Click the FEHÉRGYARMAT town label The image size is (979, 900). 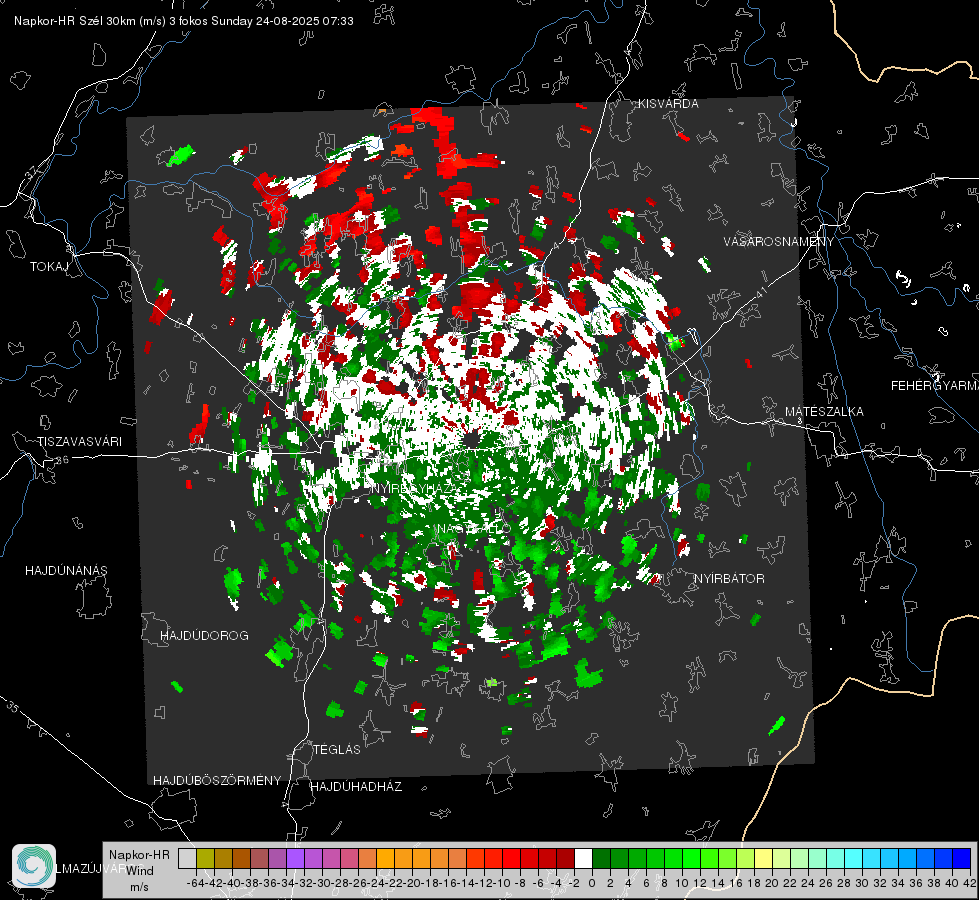point(935,386)
